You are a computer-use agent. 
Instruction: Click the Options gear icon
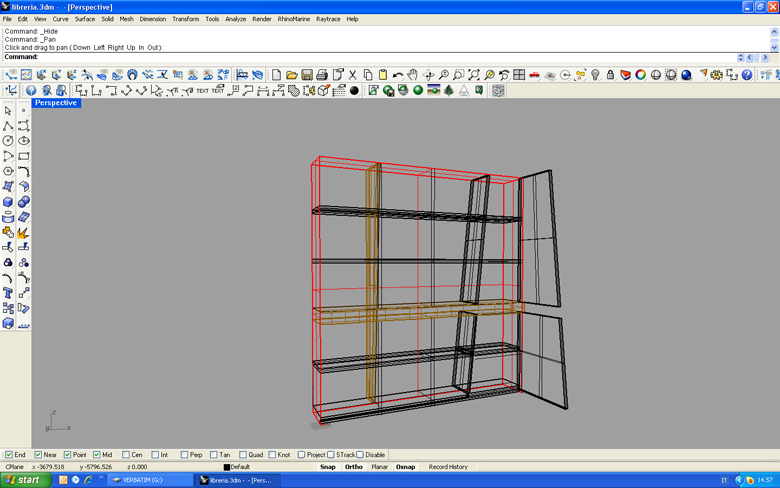pyautogui.click(x=716, y=75)
